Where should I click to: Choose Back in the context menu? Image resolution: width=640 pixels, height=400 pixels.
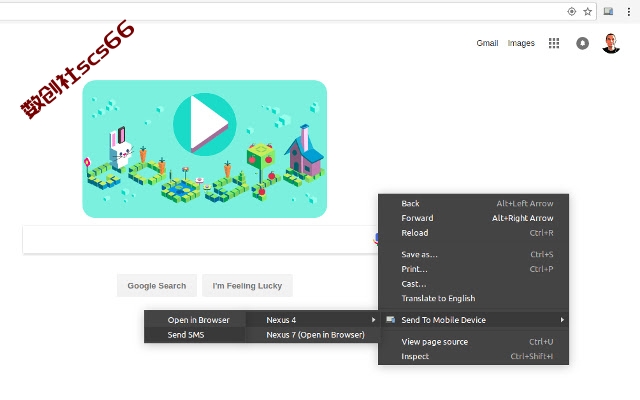pos(473,203)
